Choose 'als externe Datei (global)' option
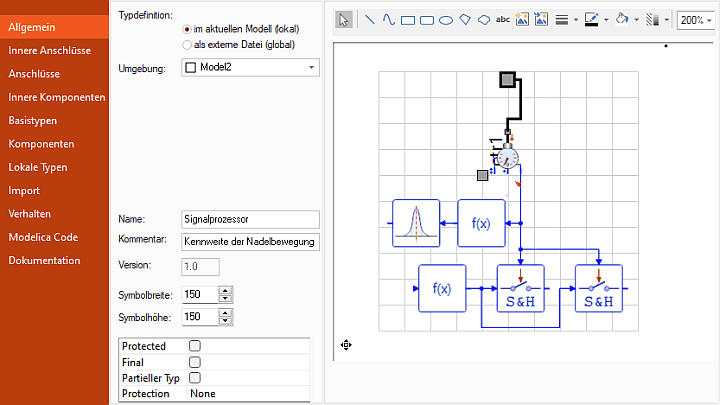Screen dimensions: 720x405 (188, 44)
